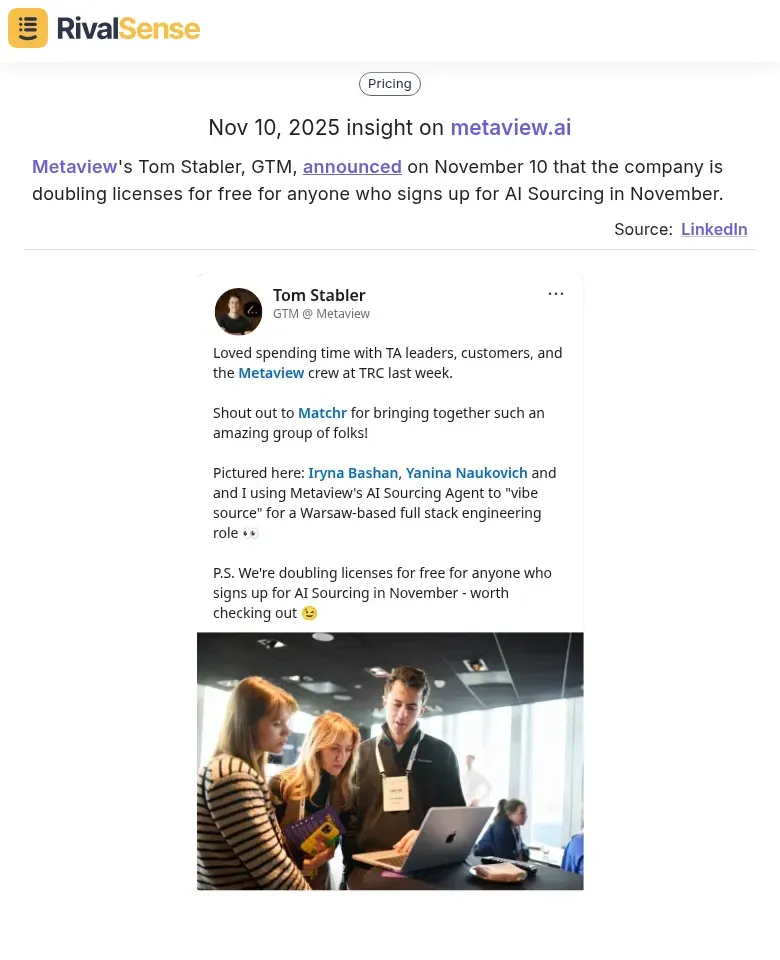Click the RivalSense logo icon
780x960 pixels.
click(x=27, y=28)
